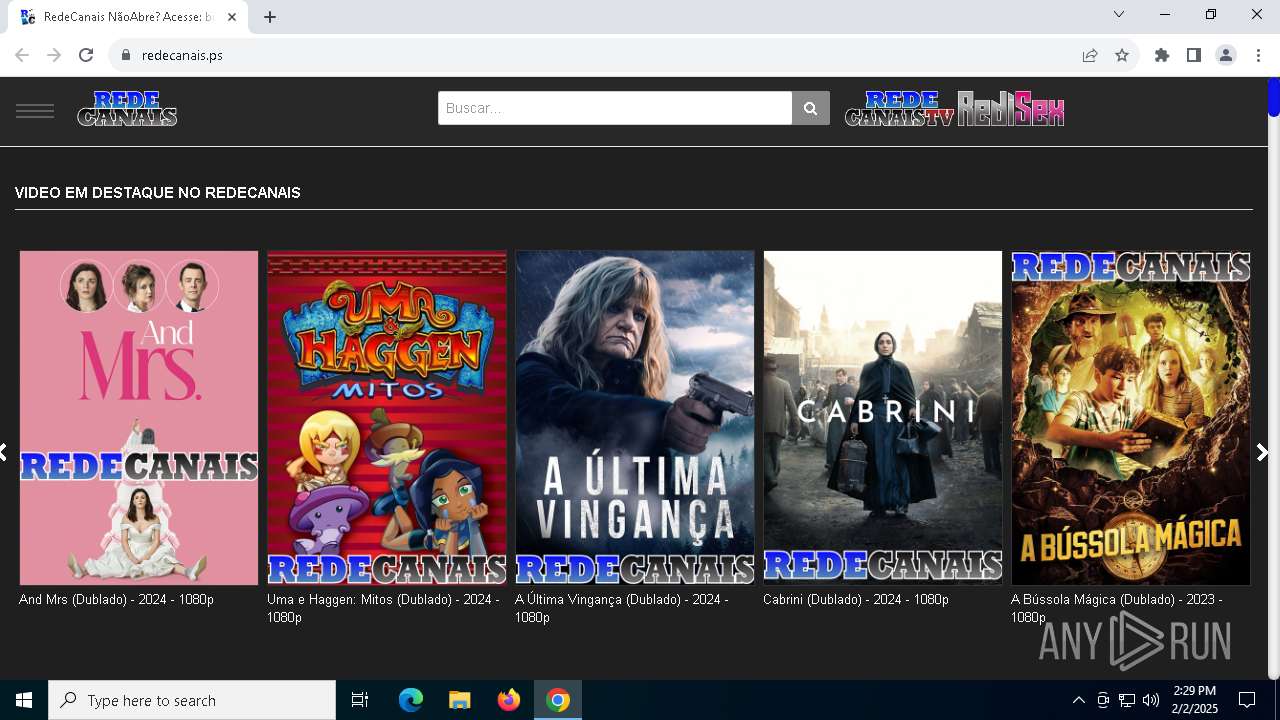This screenshot has width=1280, height=720.
Task: Click 'A Bússola Mágica (Dublado)' title link
Action: point(1116,608)
